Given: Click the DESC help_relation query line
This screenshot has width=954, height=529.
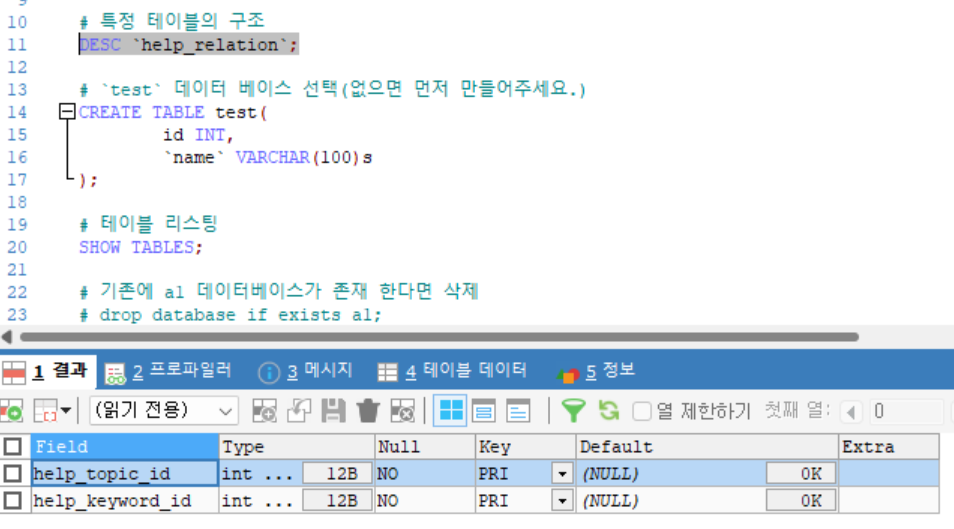Looking at the screenshot, I should click(x=189, y=44).
